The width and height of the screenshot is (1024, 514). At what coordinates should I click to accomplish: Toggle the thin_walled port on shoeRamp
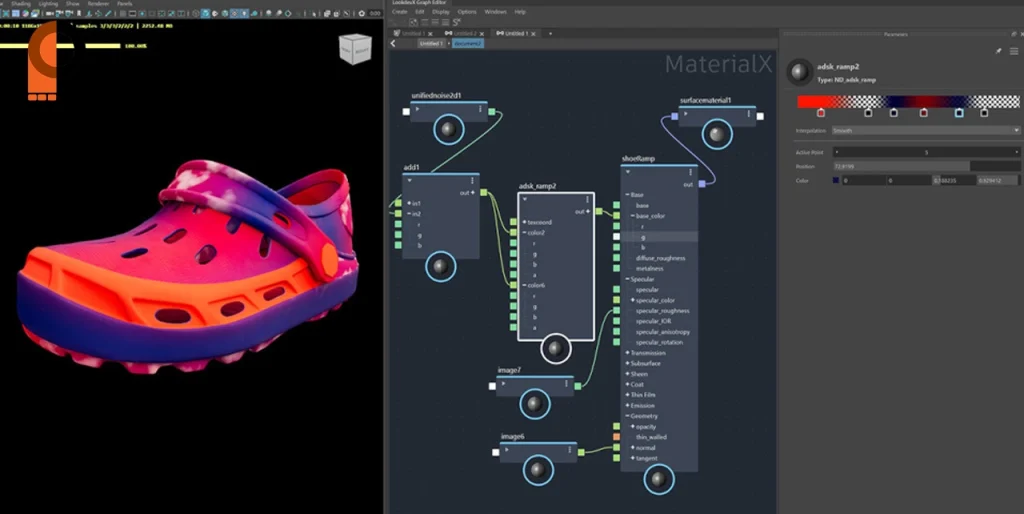[x=615, y=437]
